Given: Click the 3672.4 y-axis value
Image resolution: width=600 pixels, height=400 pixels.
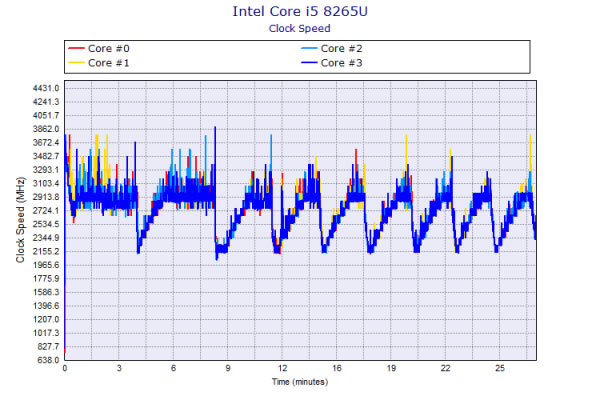Looking at the screenshot, I should click(x=46, y=143).
